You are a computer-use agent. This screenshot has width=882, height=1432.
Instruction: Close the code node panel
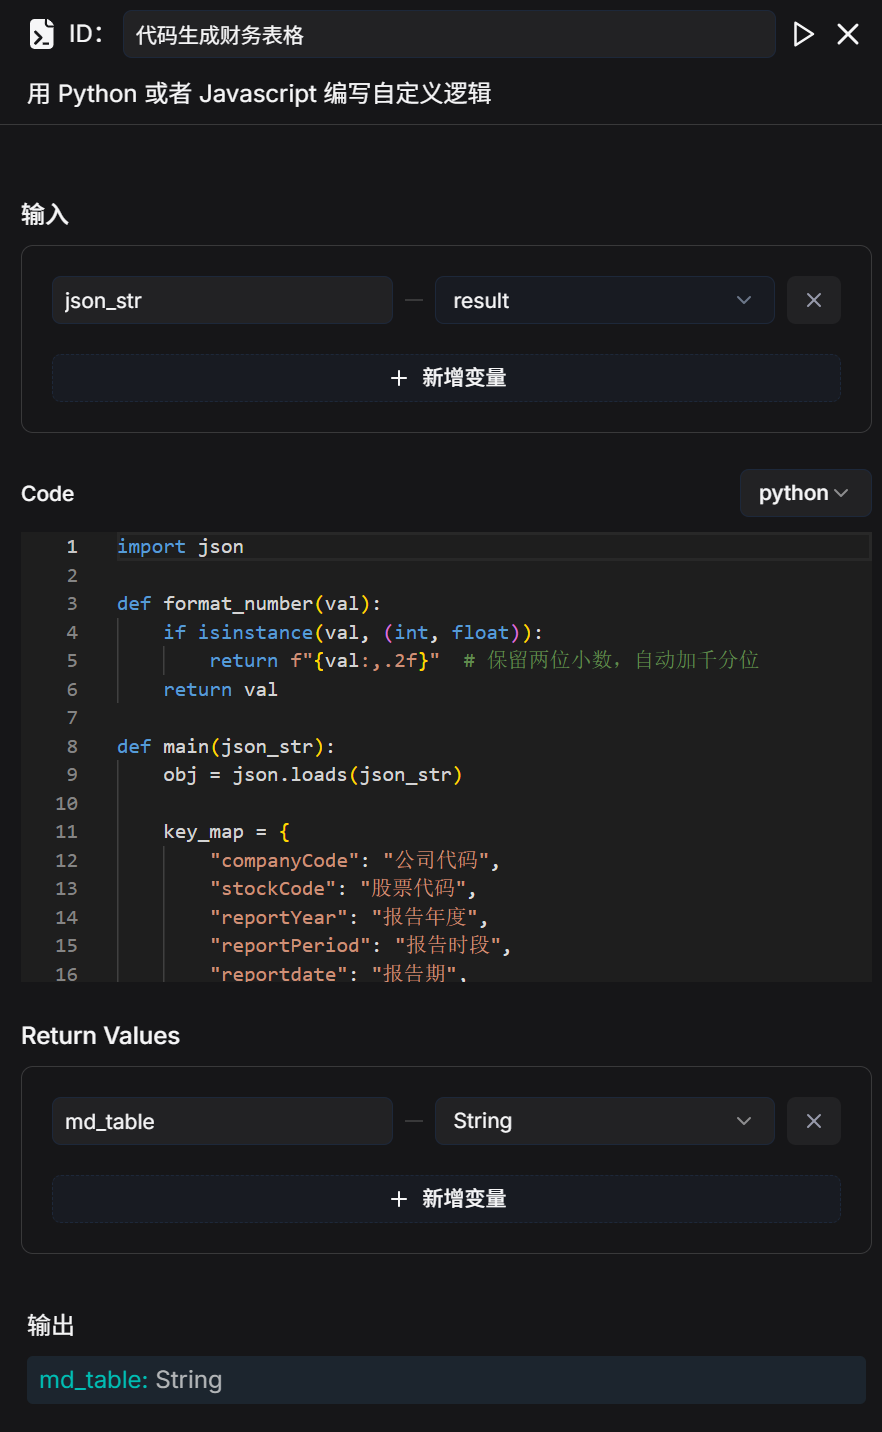[848, 35]
